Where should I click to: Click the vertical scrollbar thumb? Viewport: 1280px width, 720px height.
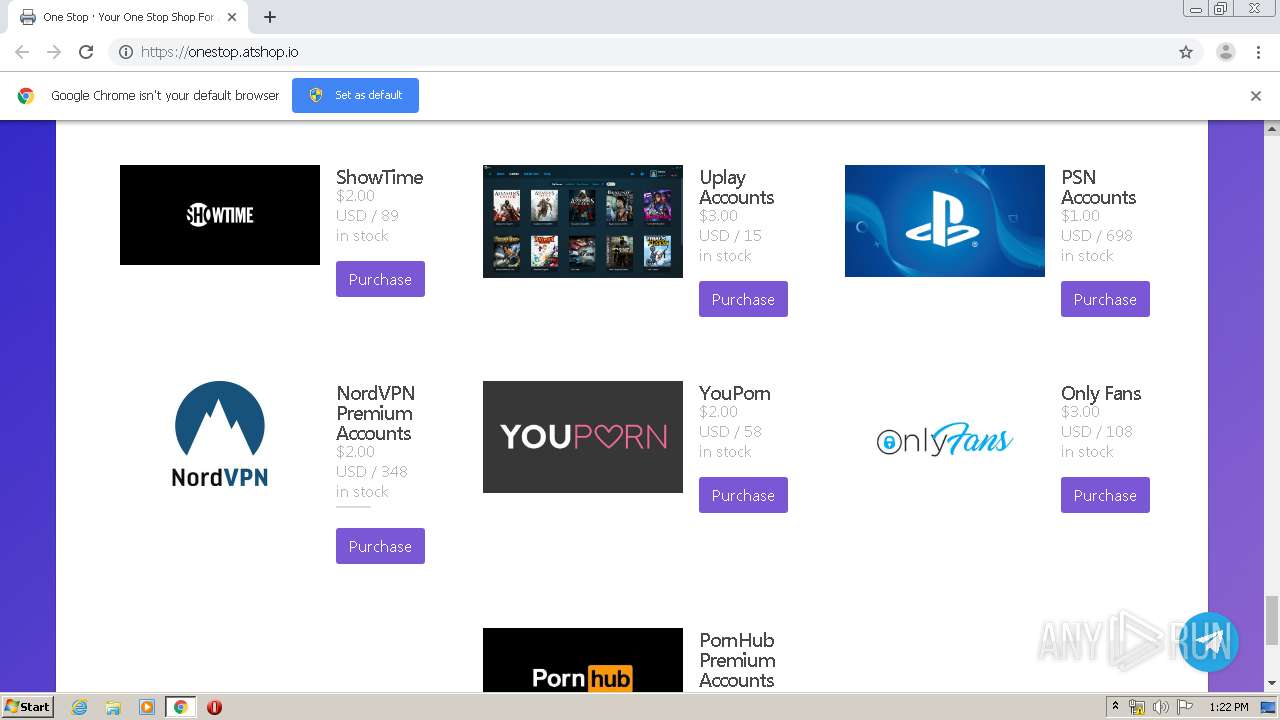point(1272,620)
